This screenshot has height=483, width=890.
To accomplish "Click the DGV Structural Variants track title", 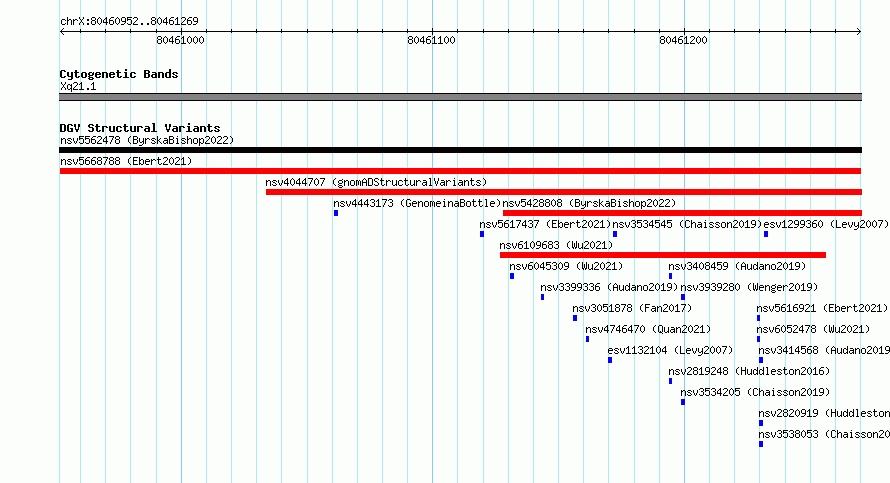I will 140,128.
